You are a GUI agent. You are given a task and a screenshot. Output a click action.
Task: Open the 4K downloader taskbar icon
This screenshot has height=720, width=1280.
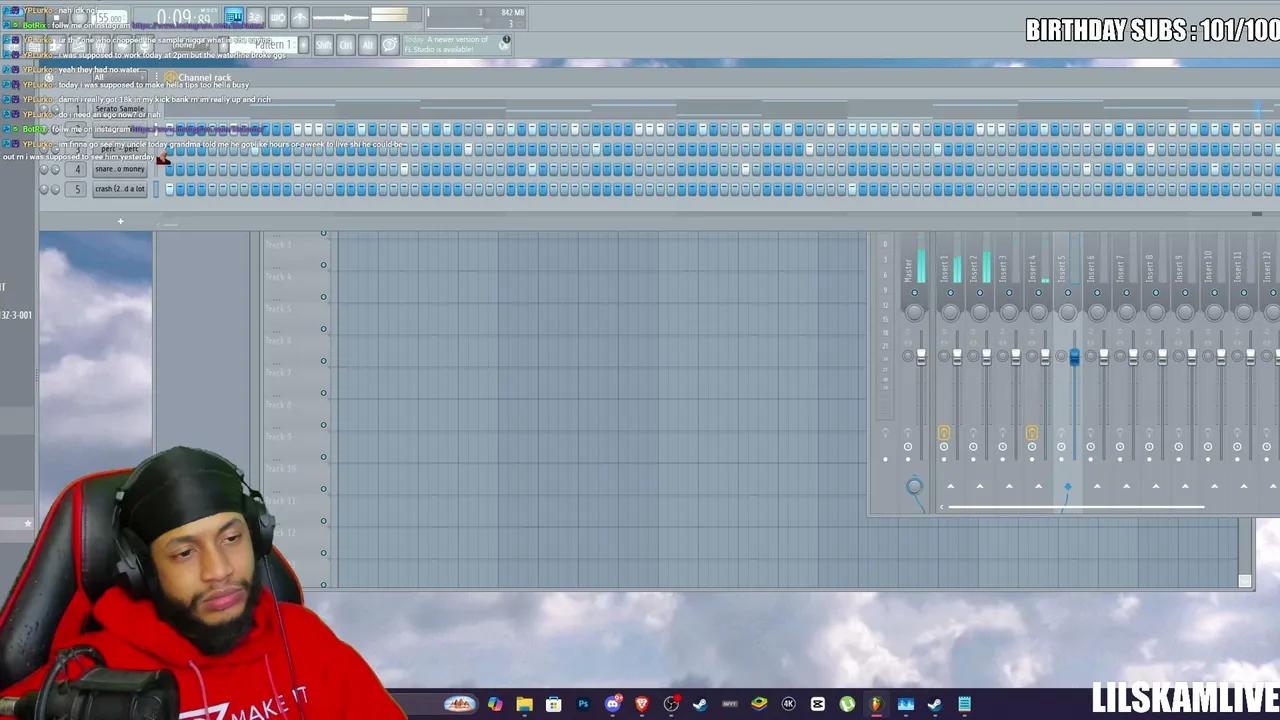(x=788, y=704)
